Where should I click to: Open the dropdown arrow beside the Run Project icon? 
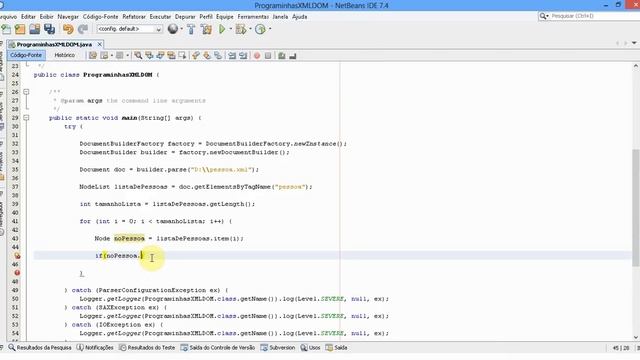tap(230, 29)
